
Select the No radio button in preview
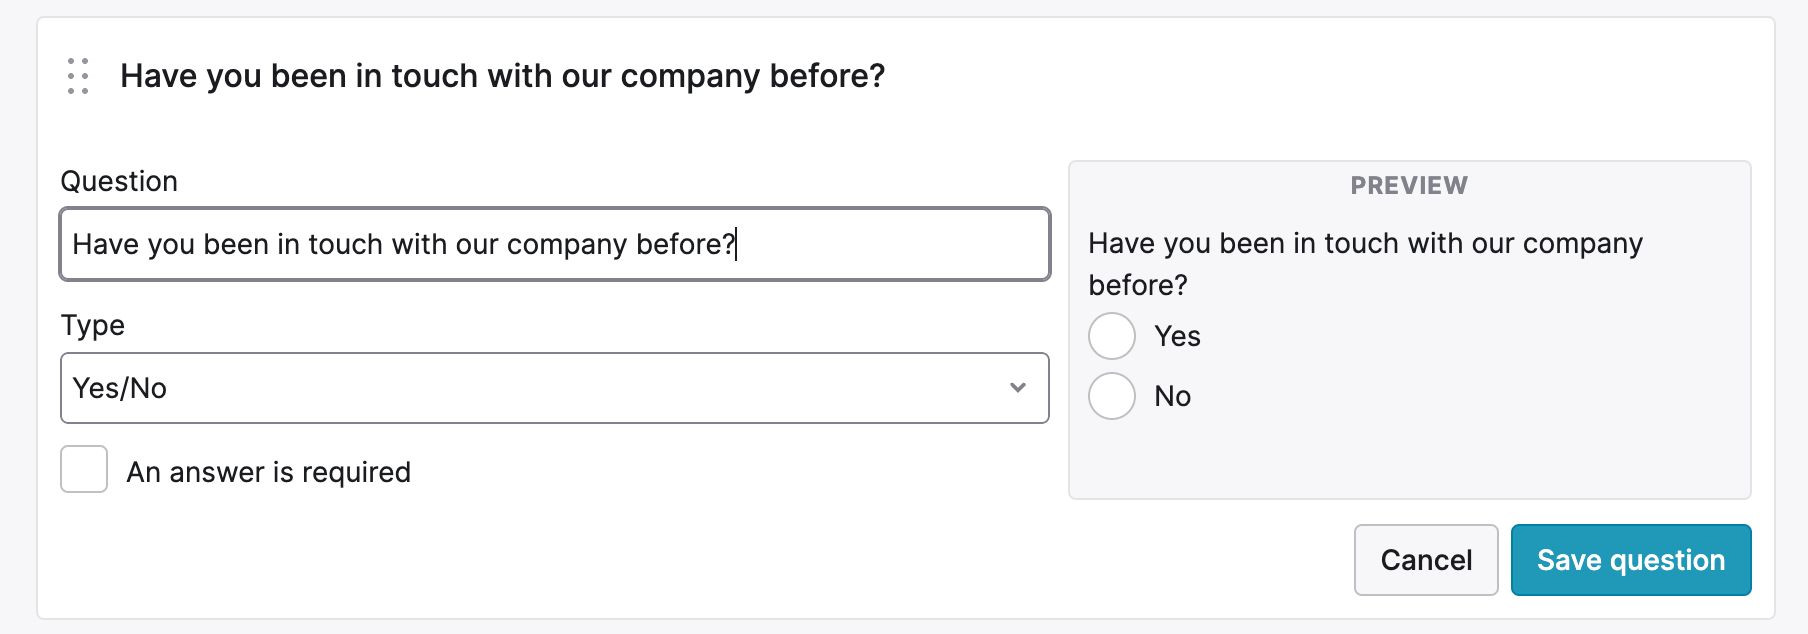pyautogui.click(x=1112, y=396)
